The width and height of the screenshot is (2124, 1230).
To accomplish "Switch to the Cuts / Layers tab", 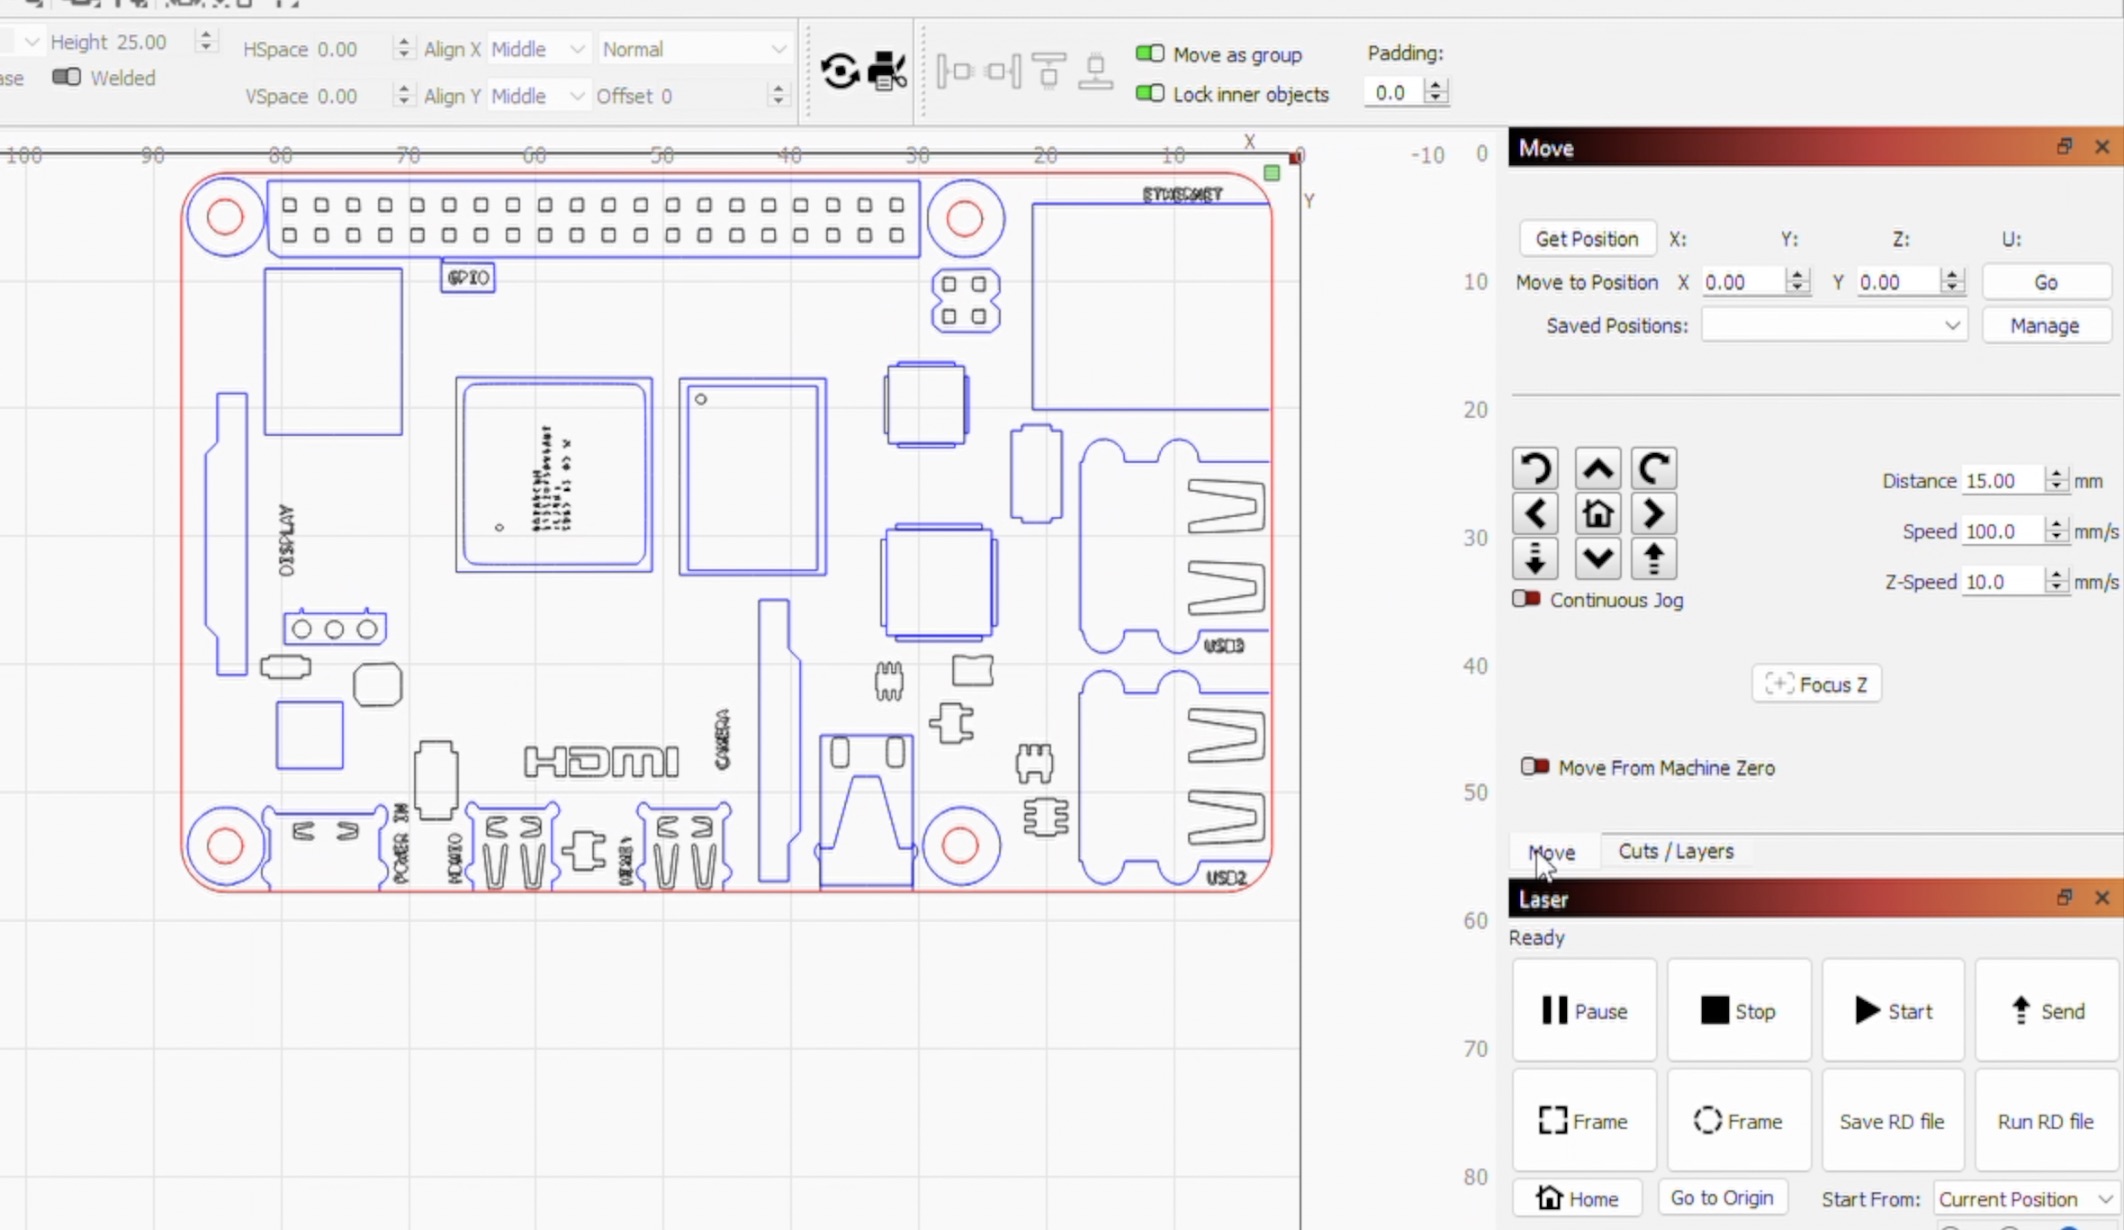I will tap(1675, 851).
